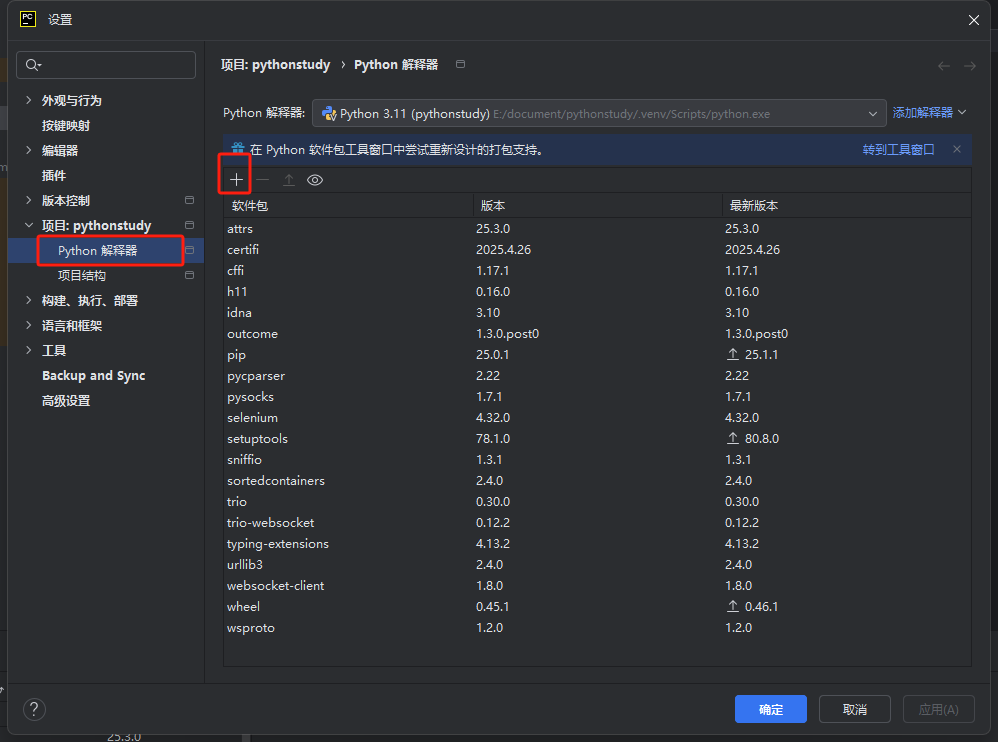Expand the 版本控制 section
998x742 pixels.
tap(29, 200)
